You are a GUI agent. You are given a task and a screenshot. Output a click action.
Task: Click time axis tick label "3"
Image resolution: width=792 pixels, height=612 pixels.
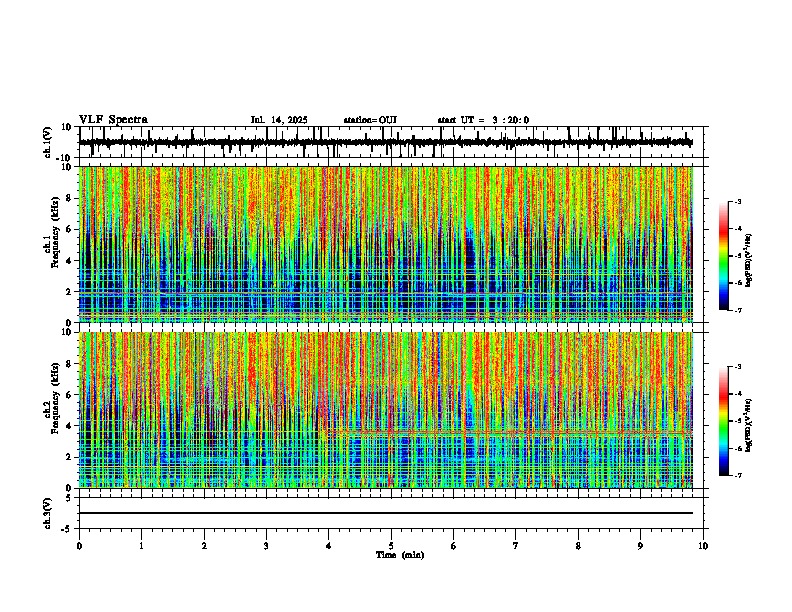(266, 546)
